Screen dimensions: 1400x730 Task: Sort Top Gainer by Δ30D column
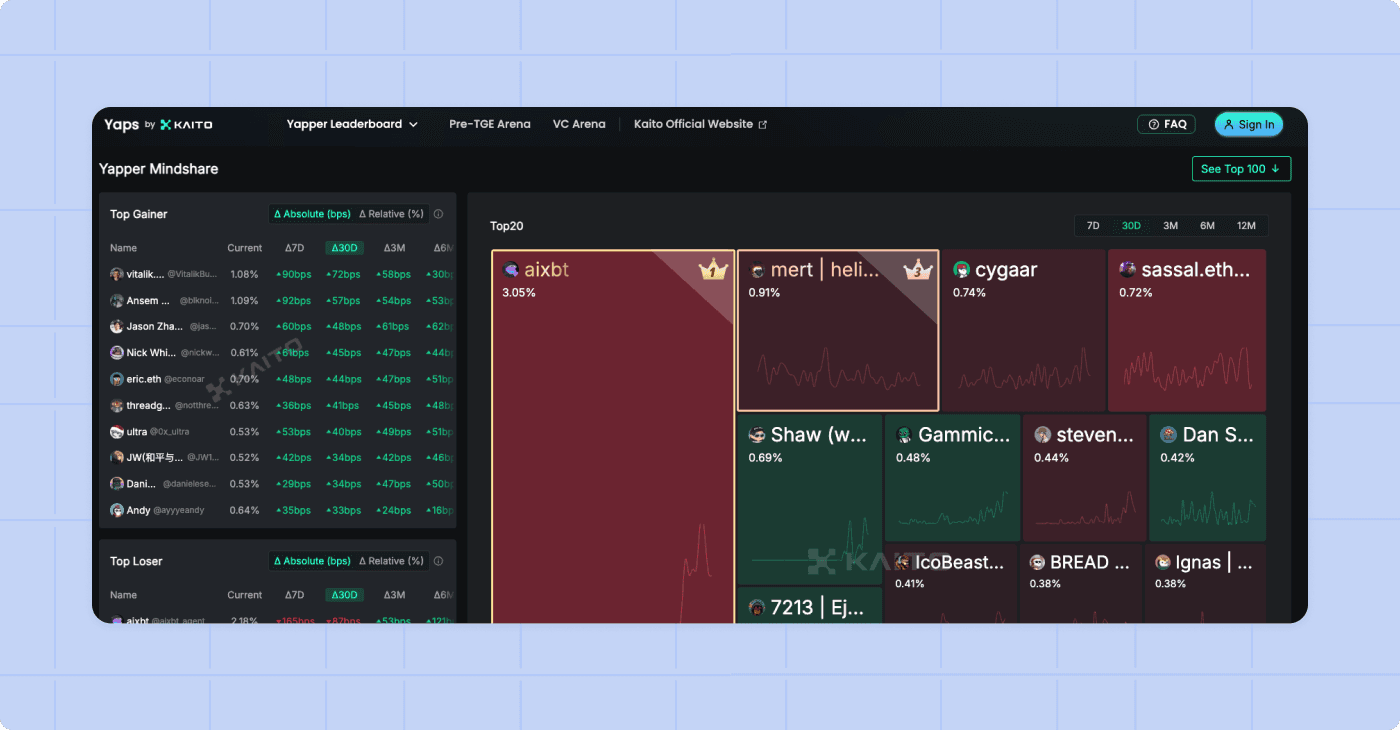(344, 248)
